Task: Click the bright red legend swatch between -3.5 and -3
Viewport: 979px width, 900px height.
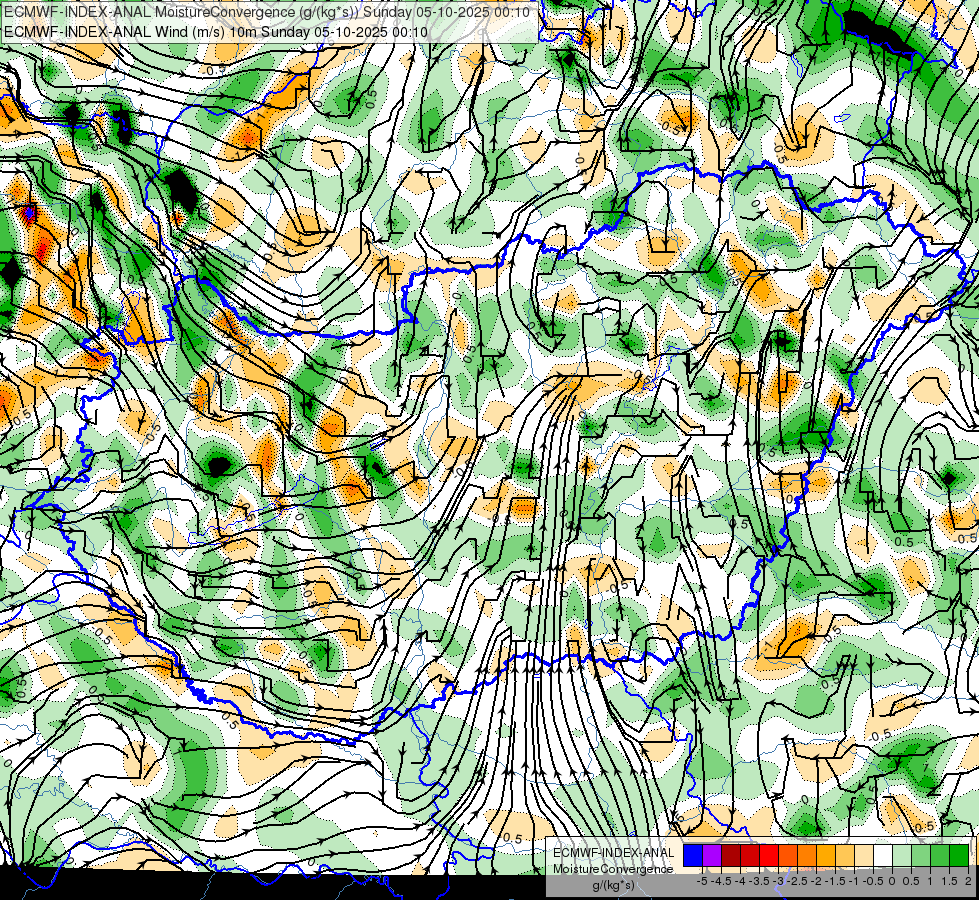Action: [769, 855]
